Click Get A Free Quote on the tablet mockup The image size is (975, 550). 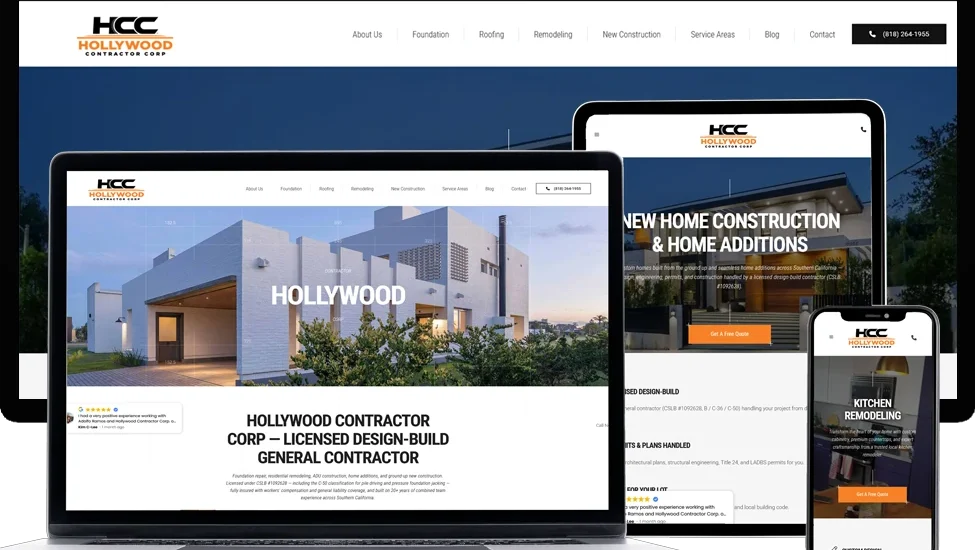(729, 334)
